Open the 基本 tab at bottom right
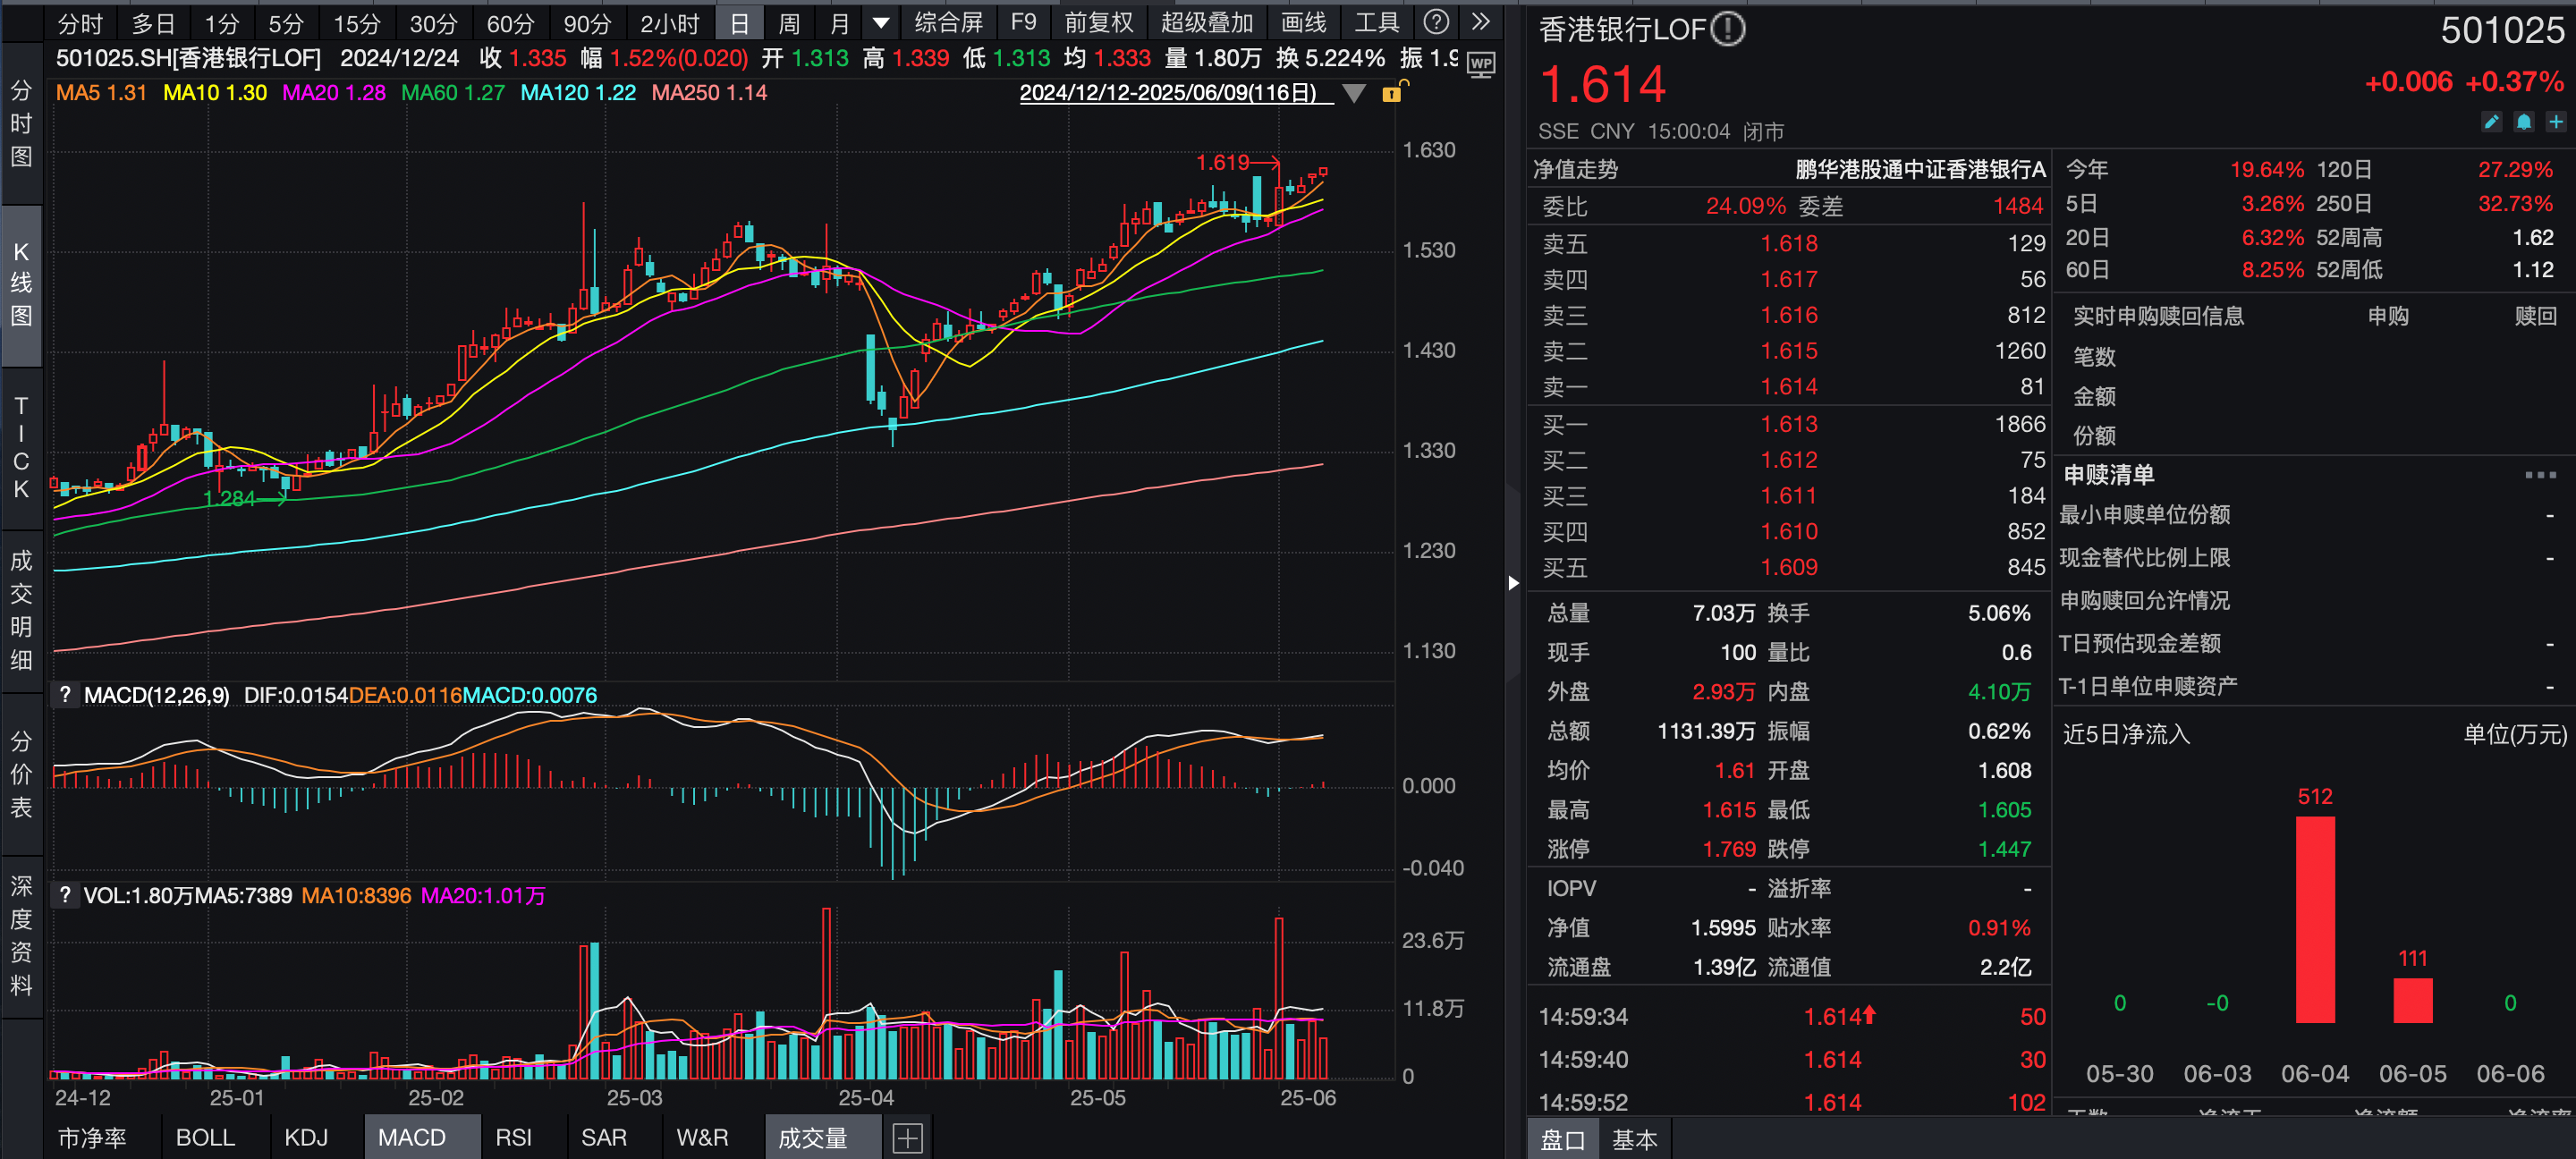The height and width of the screenshot is (1159, 2576). [1636, 1139]
